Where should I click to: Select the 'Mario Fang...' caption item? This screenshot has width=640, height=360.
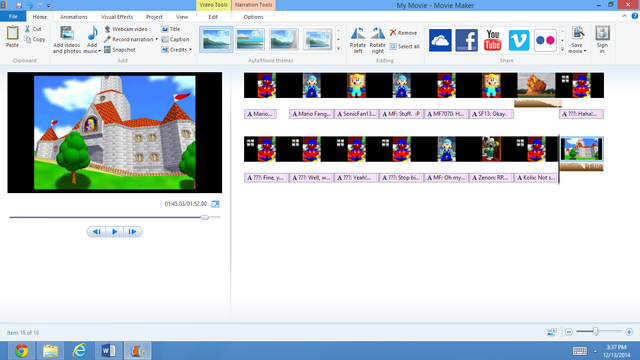[x=311, y=114]
